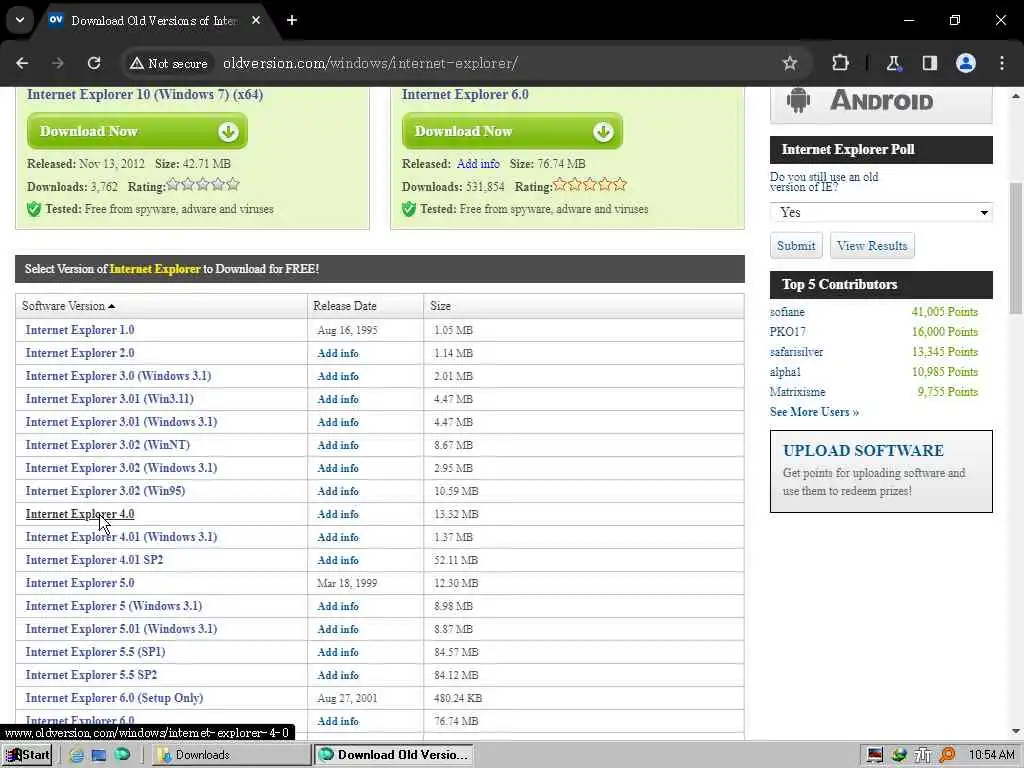Click Add info for Internet Explorer 5.5 (SP1)

pyautogui.click(x=338, y=652)
